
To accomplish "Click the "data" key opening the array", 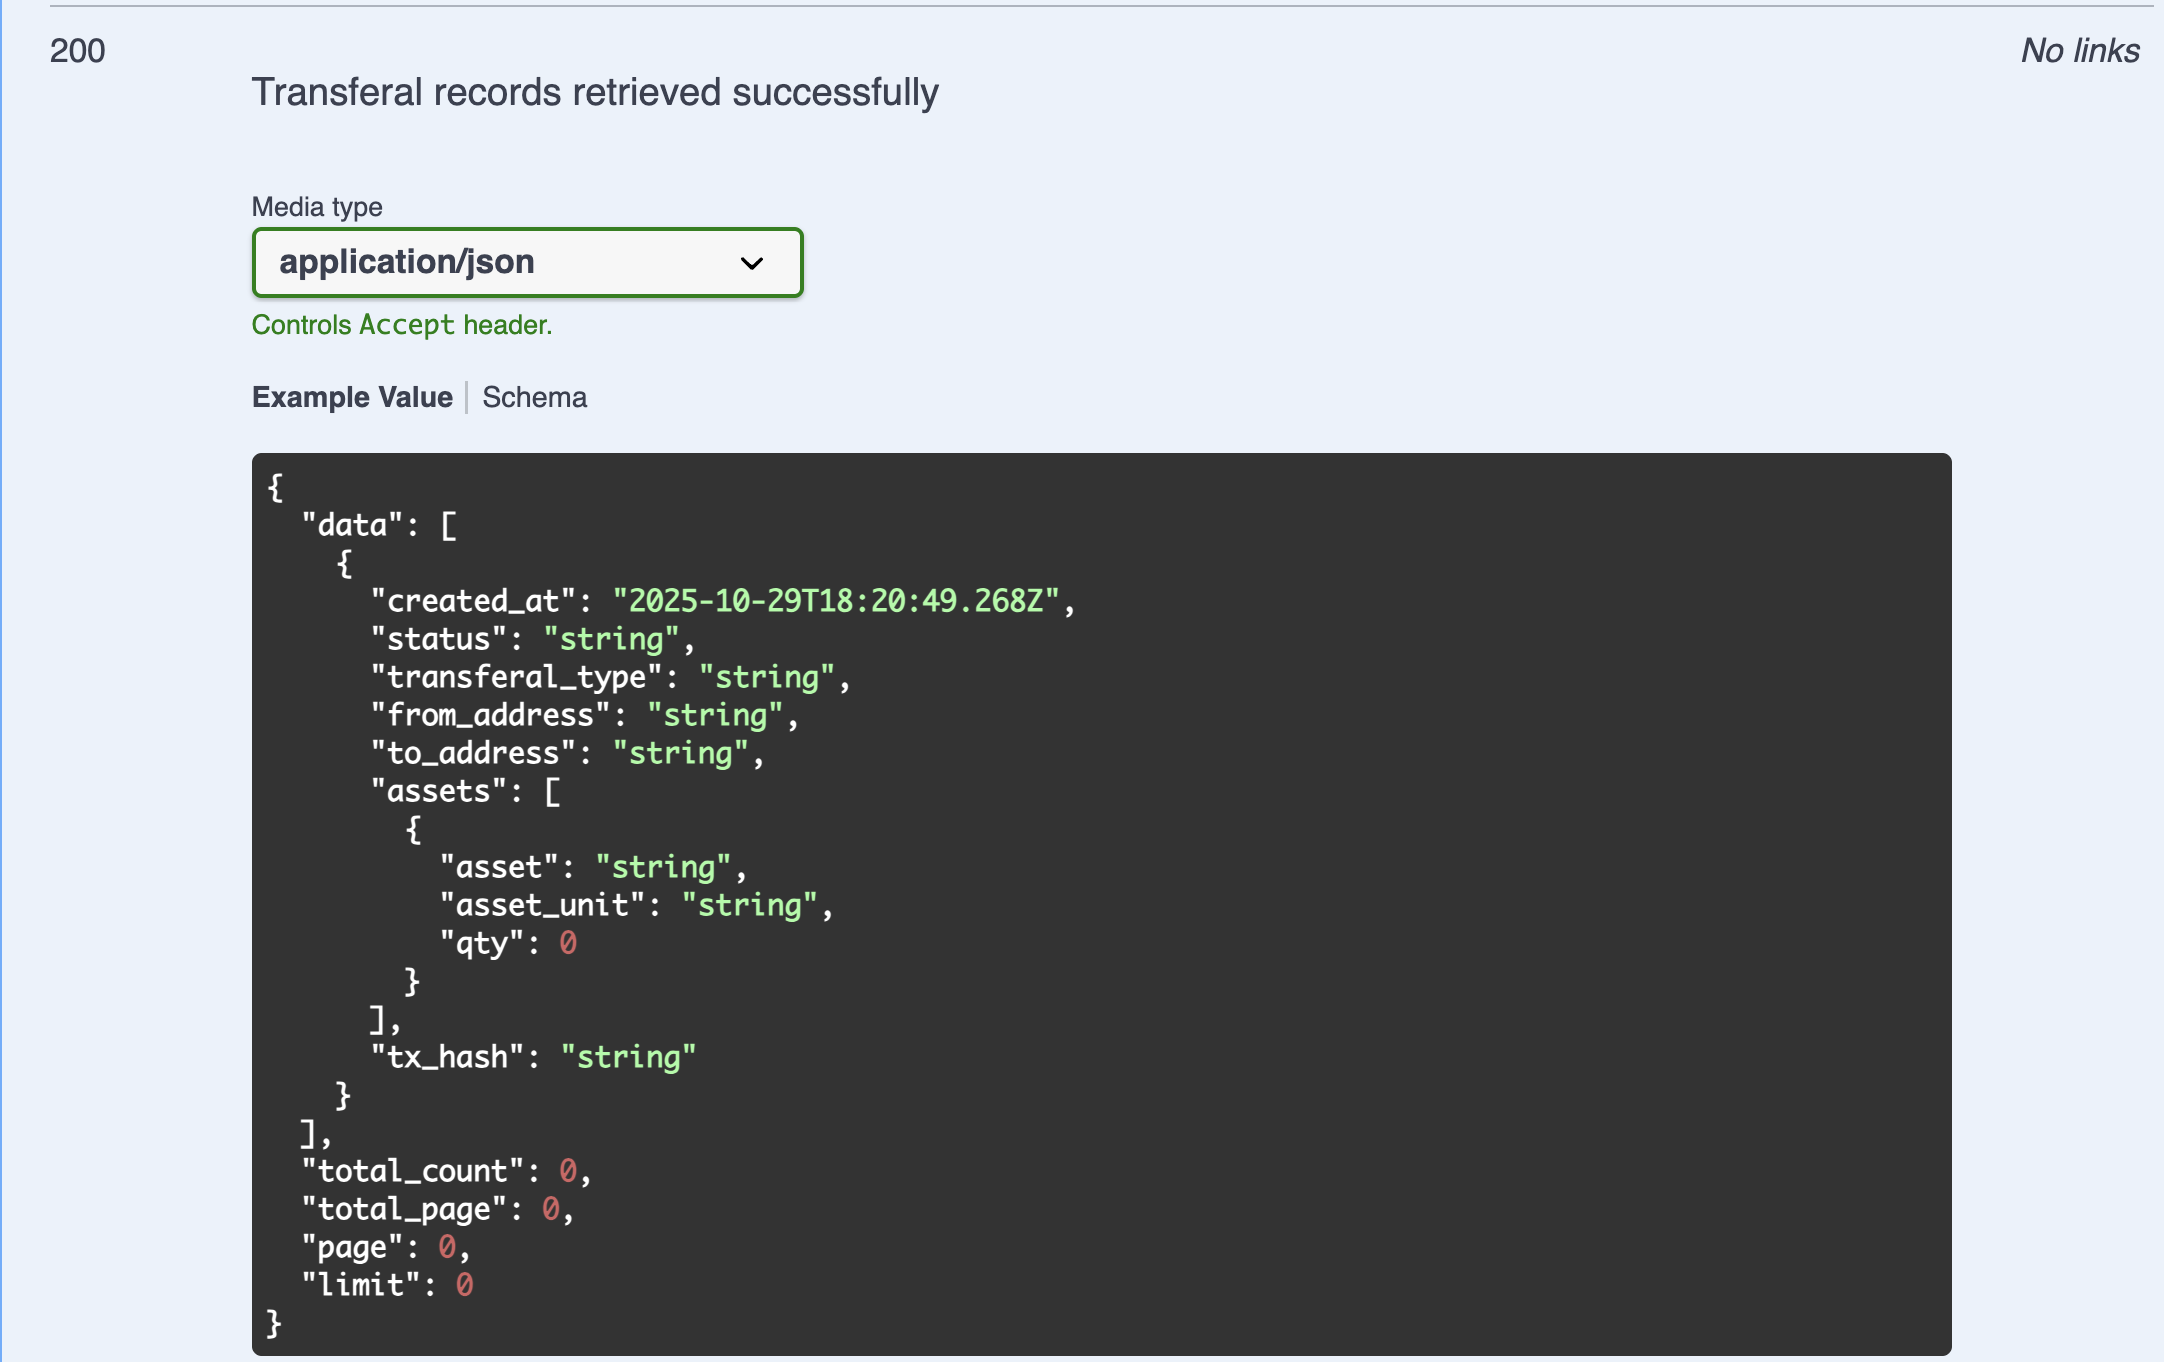I will coord(352,525).
